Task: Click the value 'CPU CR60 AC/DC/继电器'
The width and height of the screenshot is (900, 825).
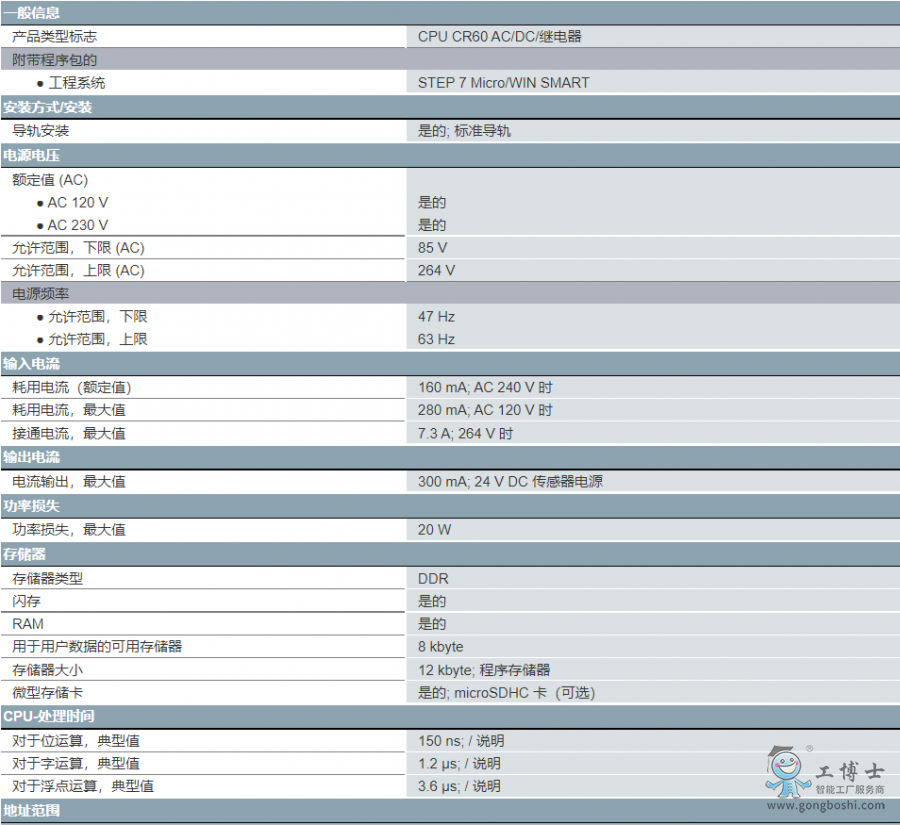Action: point(499,37)
